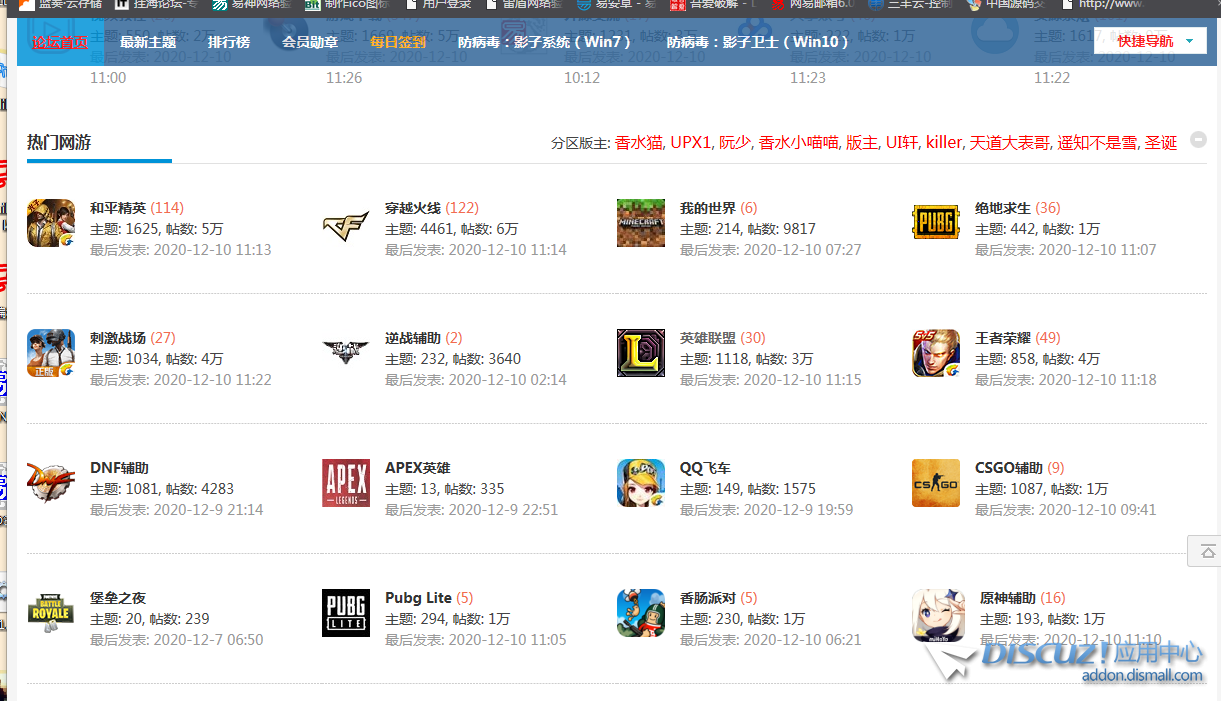
Task: Open 防病毒：影子系统（Win7） nav item
Action: pyautogui.click(x=546, y=42)
